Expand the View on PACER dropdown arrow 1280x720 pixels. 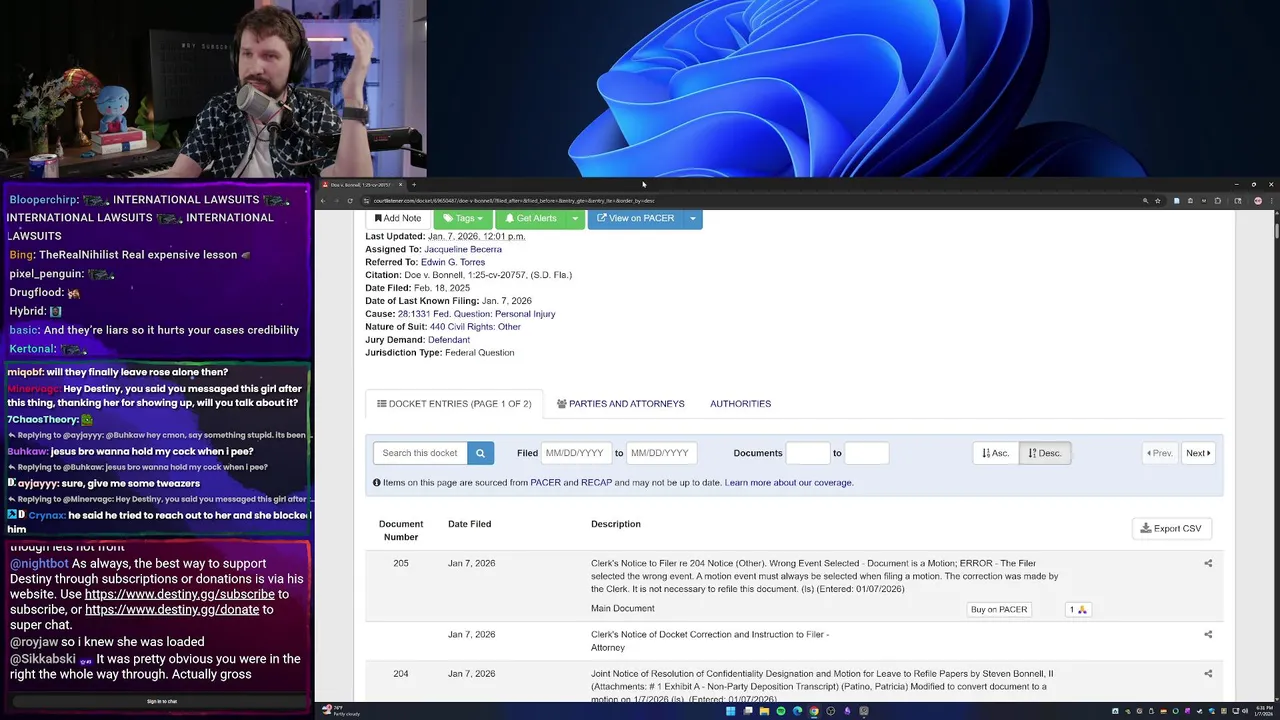click(x=693, y=218)
